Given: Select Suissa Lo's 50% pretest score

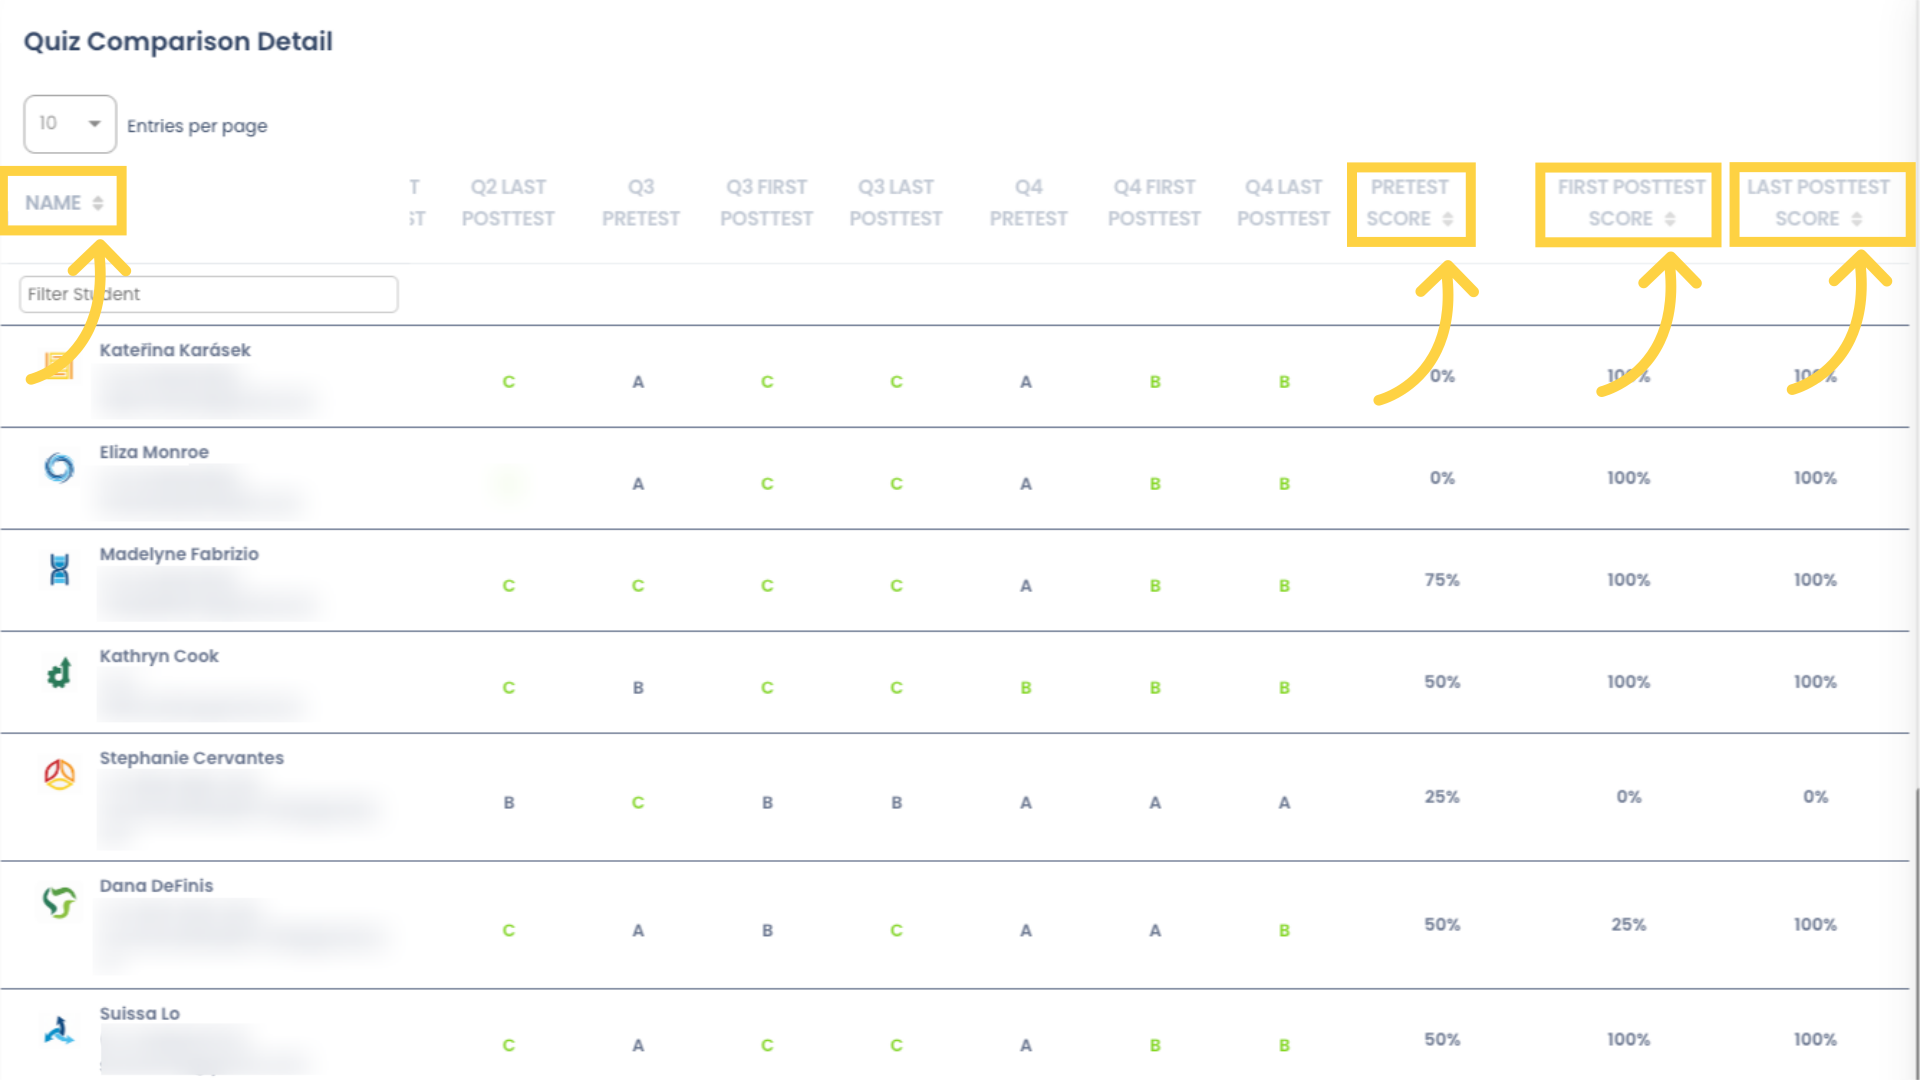Looking at the screenshot, I should click(x=1442, y=1040).
